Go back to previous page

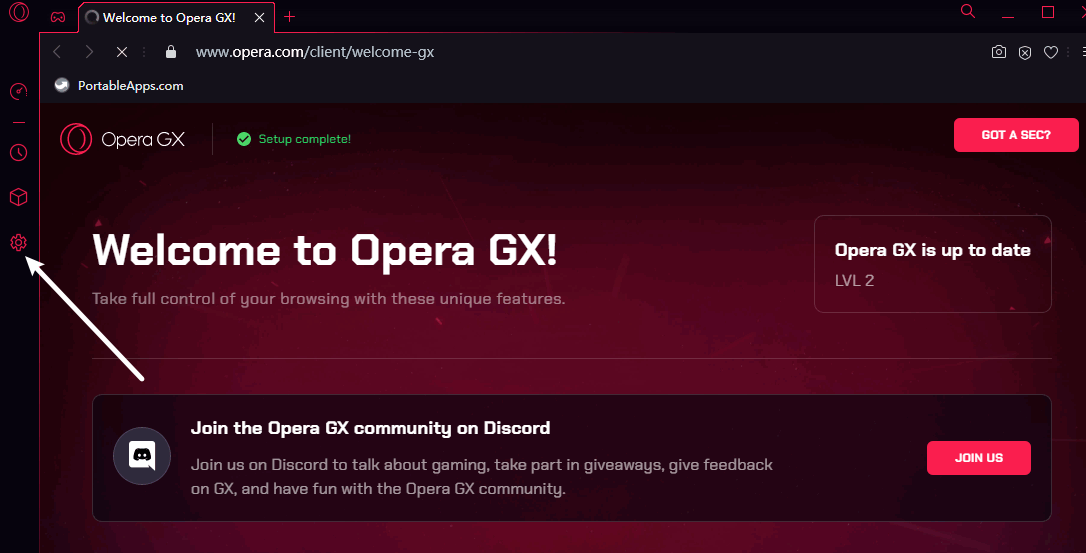(x=57, y=52)
